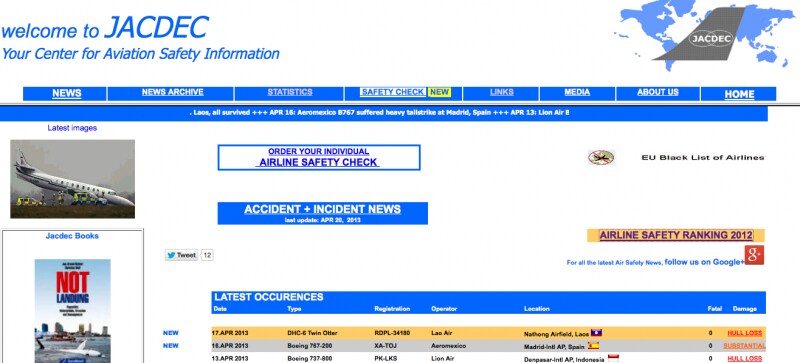The width and height of the screenshot is (800, 363).
Task: Click the NOT LANDING book cover
Action: [72, 310]
